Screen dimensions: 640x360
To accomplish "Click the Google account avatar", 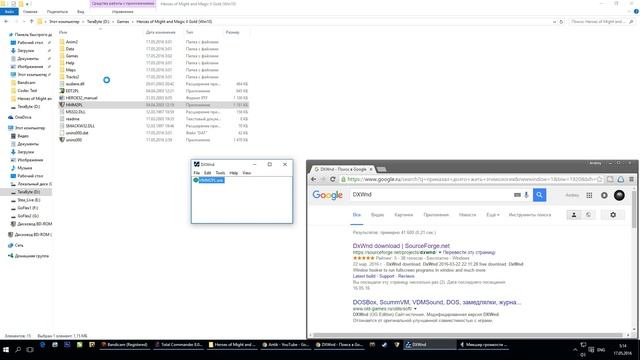I will click(x=619, y=195).
